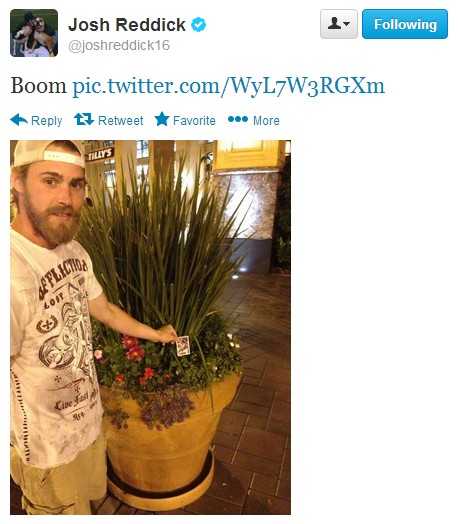
Task: Click the Tilly's sign in the photo
Action: point(100,154)
